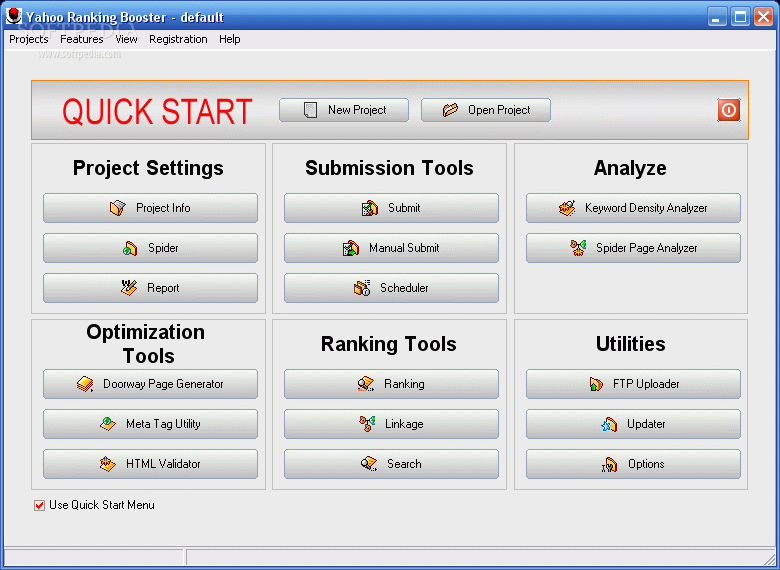
Task: Click the New Project document icon
Action: (x=310, y=110)
